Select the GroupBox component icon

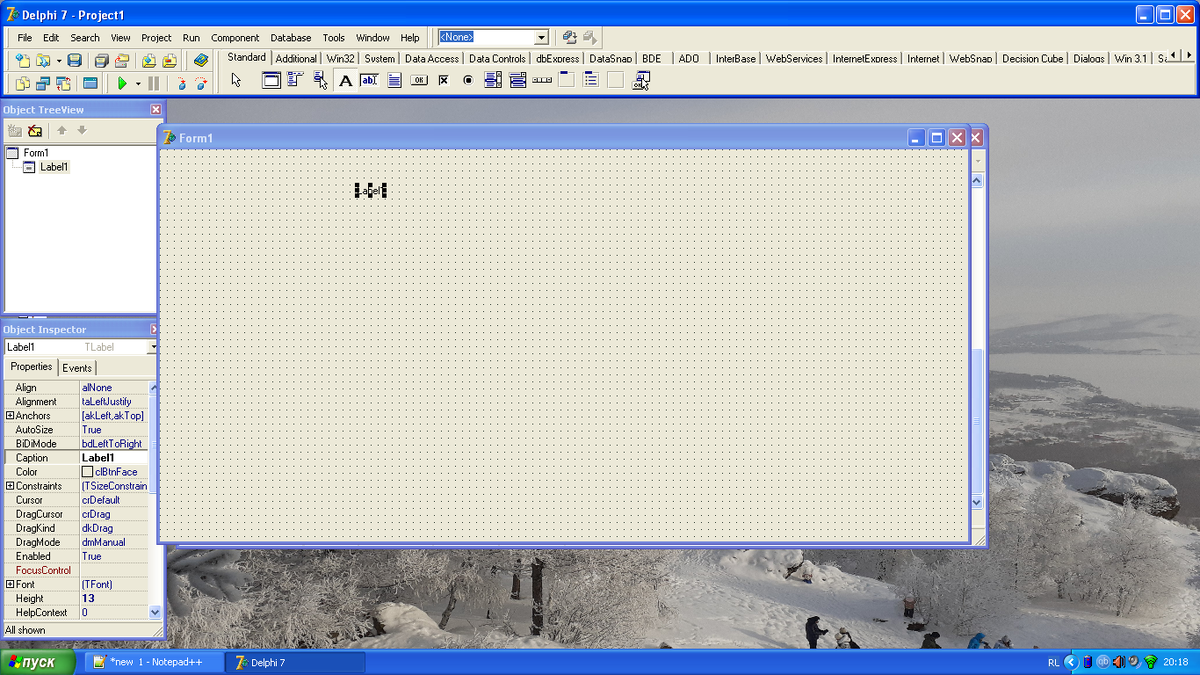click(x=566, y=80)
